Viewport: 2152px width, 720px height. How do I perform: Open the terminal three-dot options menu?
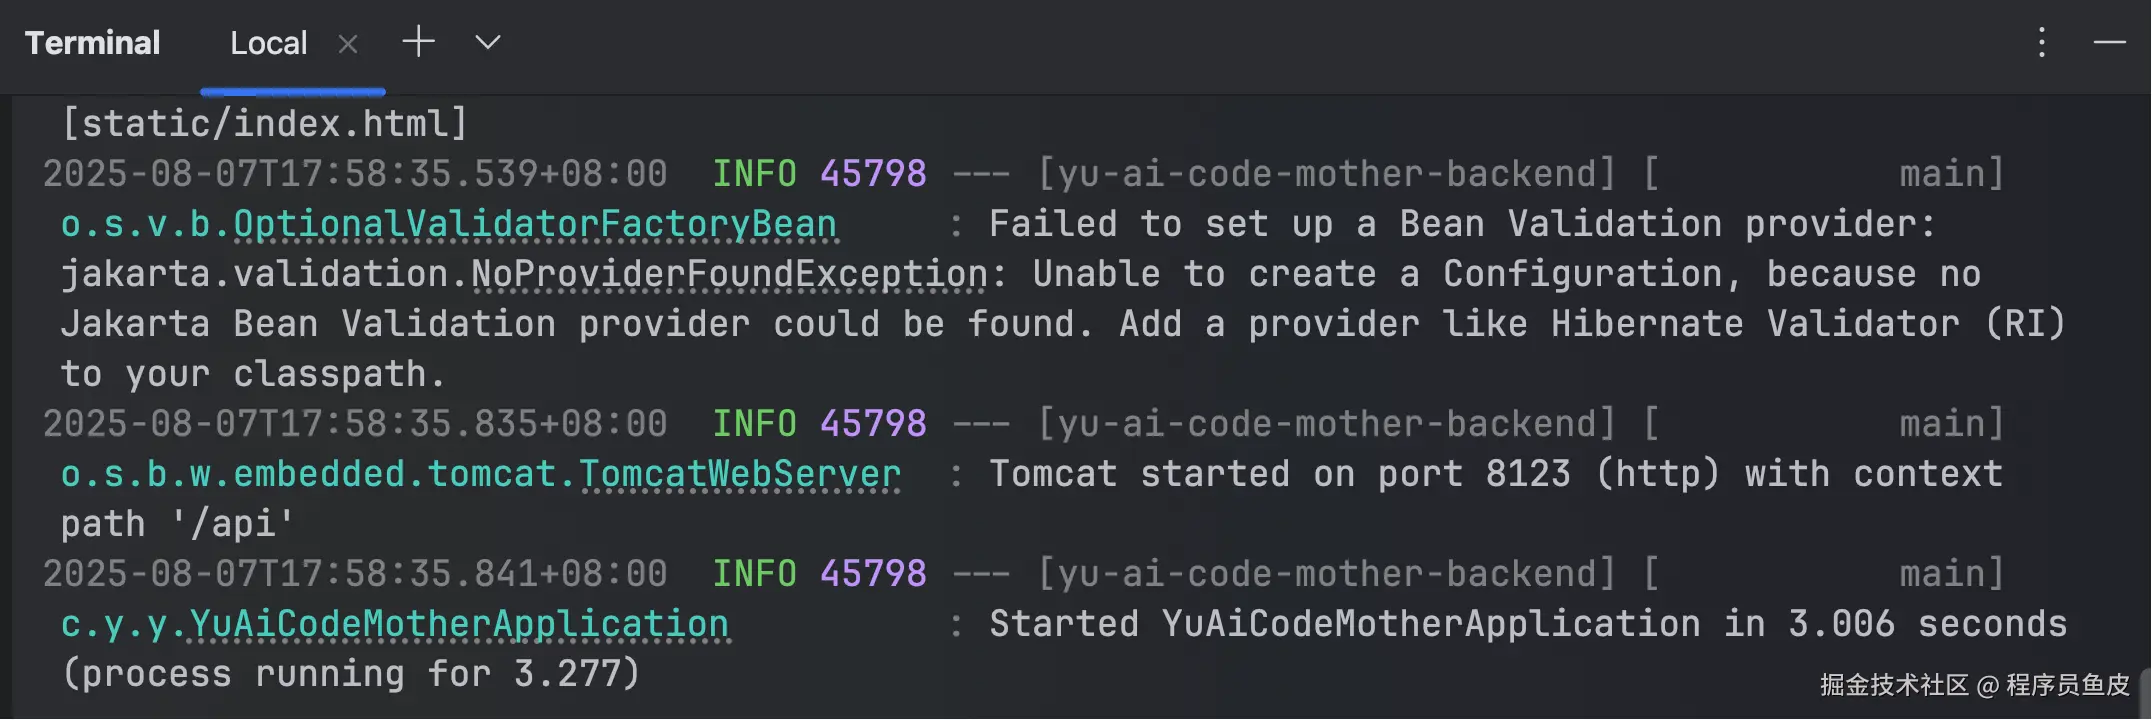click(2041, 42)
